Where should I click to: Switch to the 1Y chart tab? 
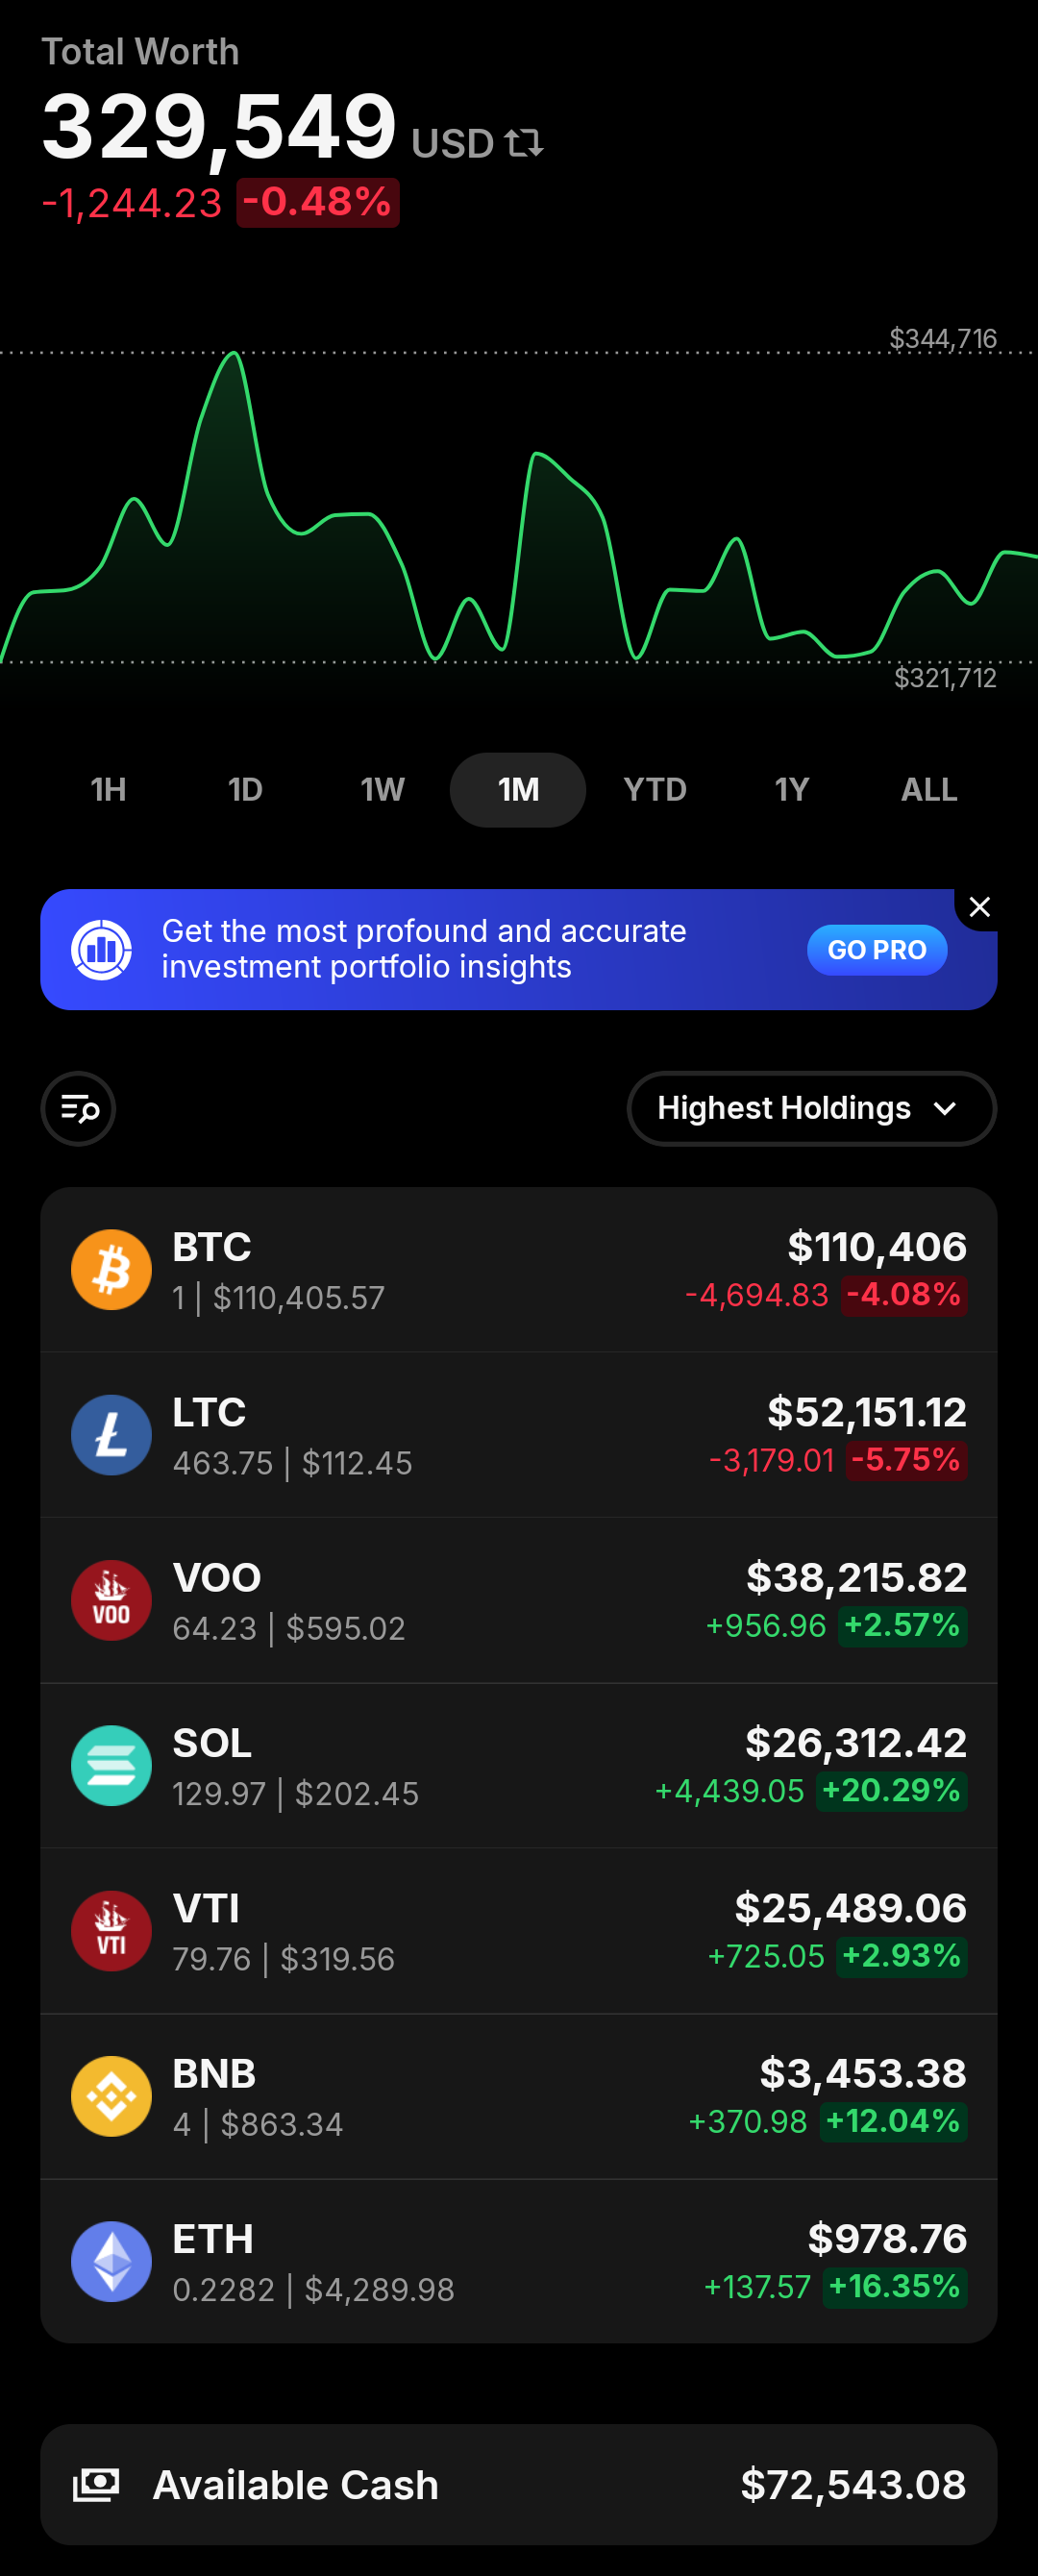coord(791,789)
